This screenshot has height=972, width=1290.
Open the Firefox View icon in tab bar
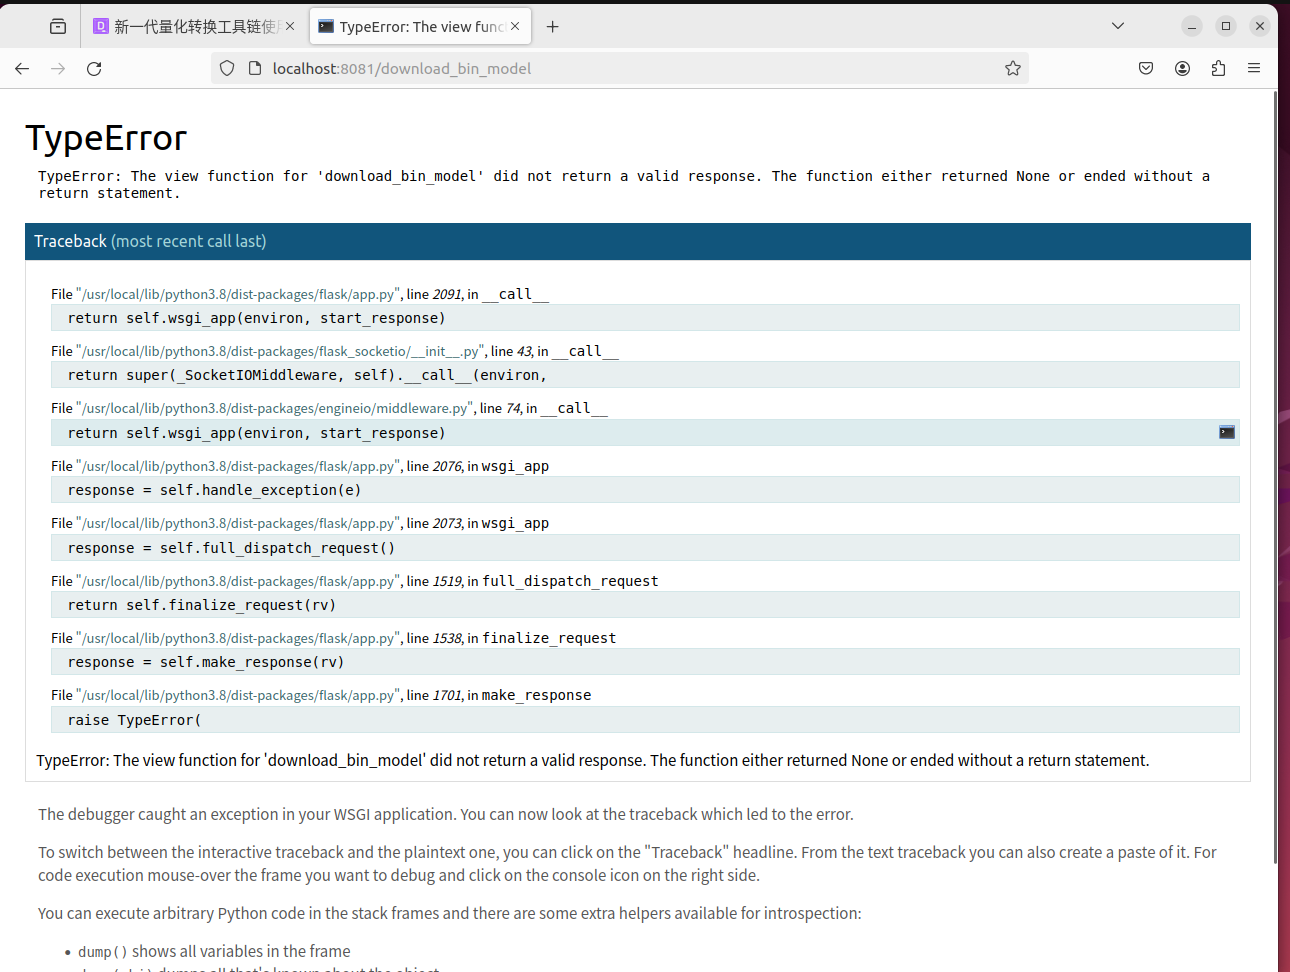coord(58,27)
